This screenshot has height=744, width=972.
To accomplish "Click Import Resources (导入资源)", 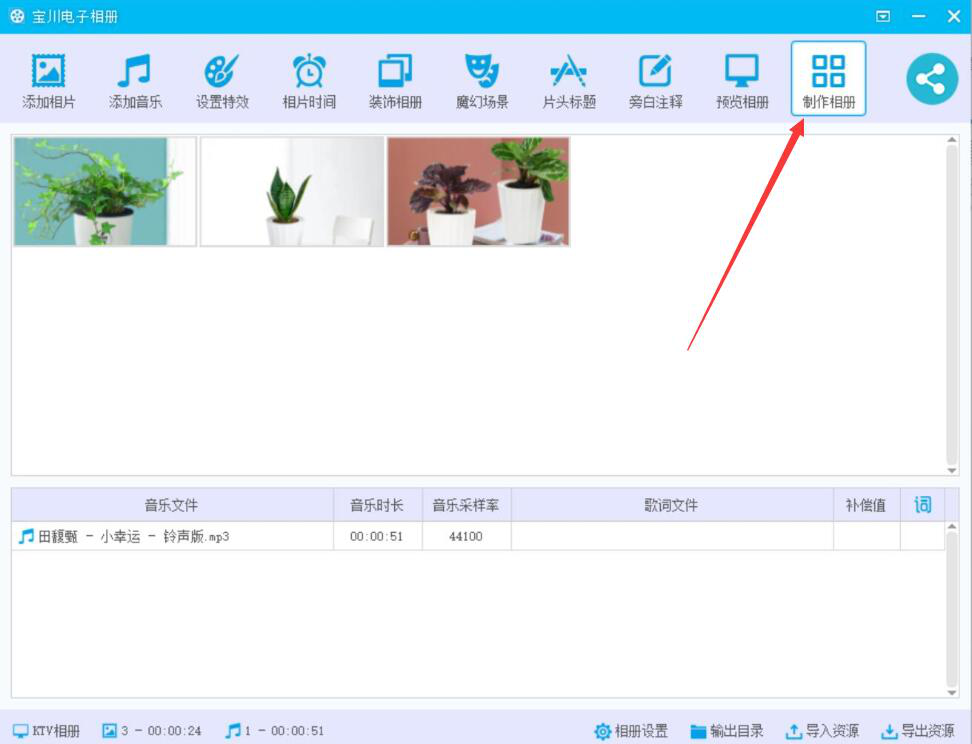I will (822, 731).
